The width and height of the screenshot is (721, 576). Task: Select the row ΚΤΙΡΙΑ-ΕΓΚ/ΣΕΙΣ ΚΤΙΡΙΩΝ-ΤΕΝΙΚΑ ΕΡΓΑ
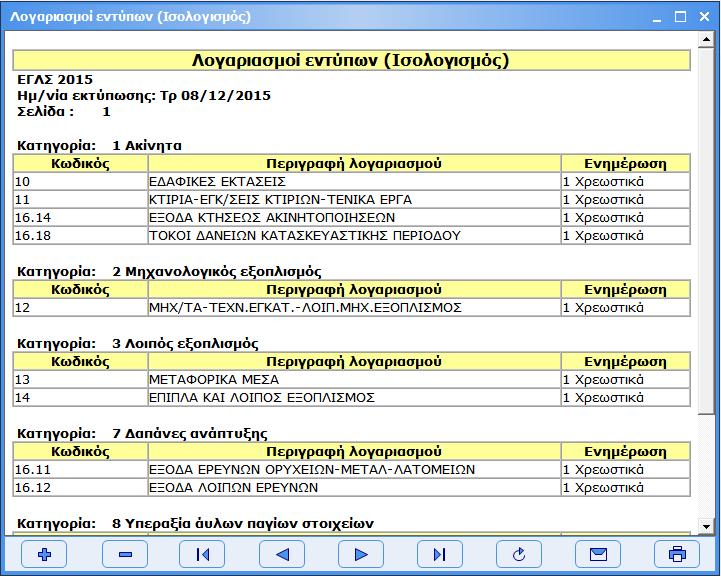(x=352, y=200)
